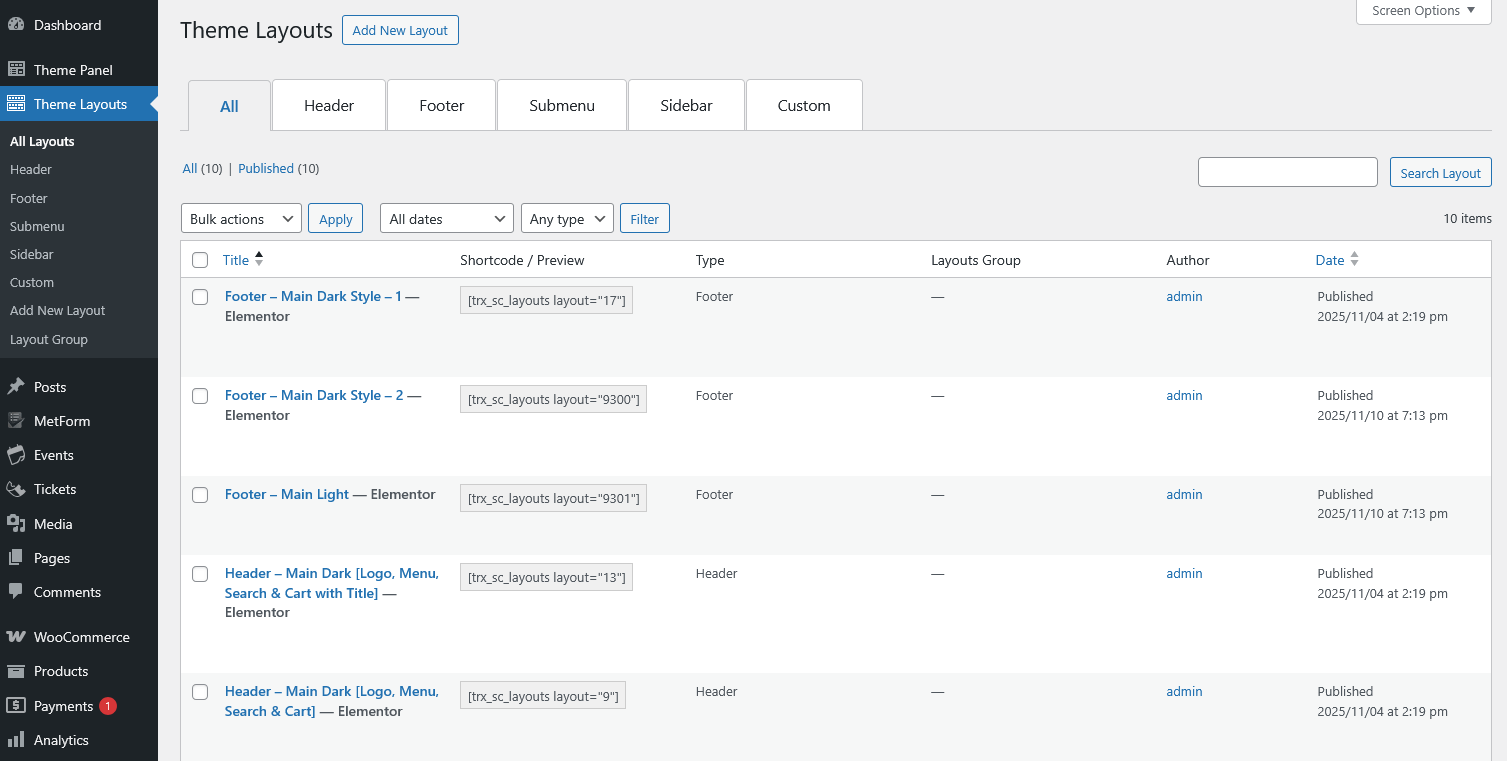Toggle the select-all checkbox in table header
Viewport: 1507px width, 761px height.
tap(200, 260)
